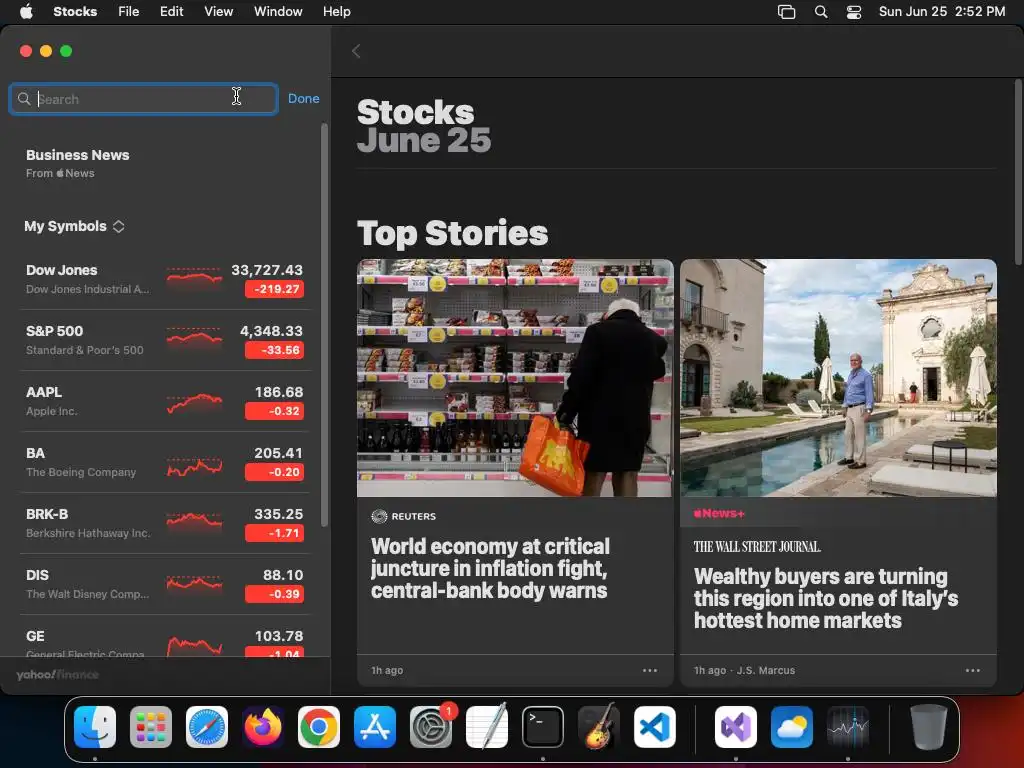Select DIS Walt Disney symbol name
This screenshot has height=768, width=1024.
[x=37, y=575]
